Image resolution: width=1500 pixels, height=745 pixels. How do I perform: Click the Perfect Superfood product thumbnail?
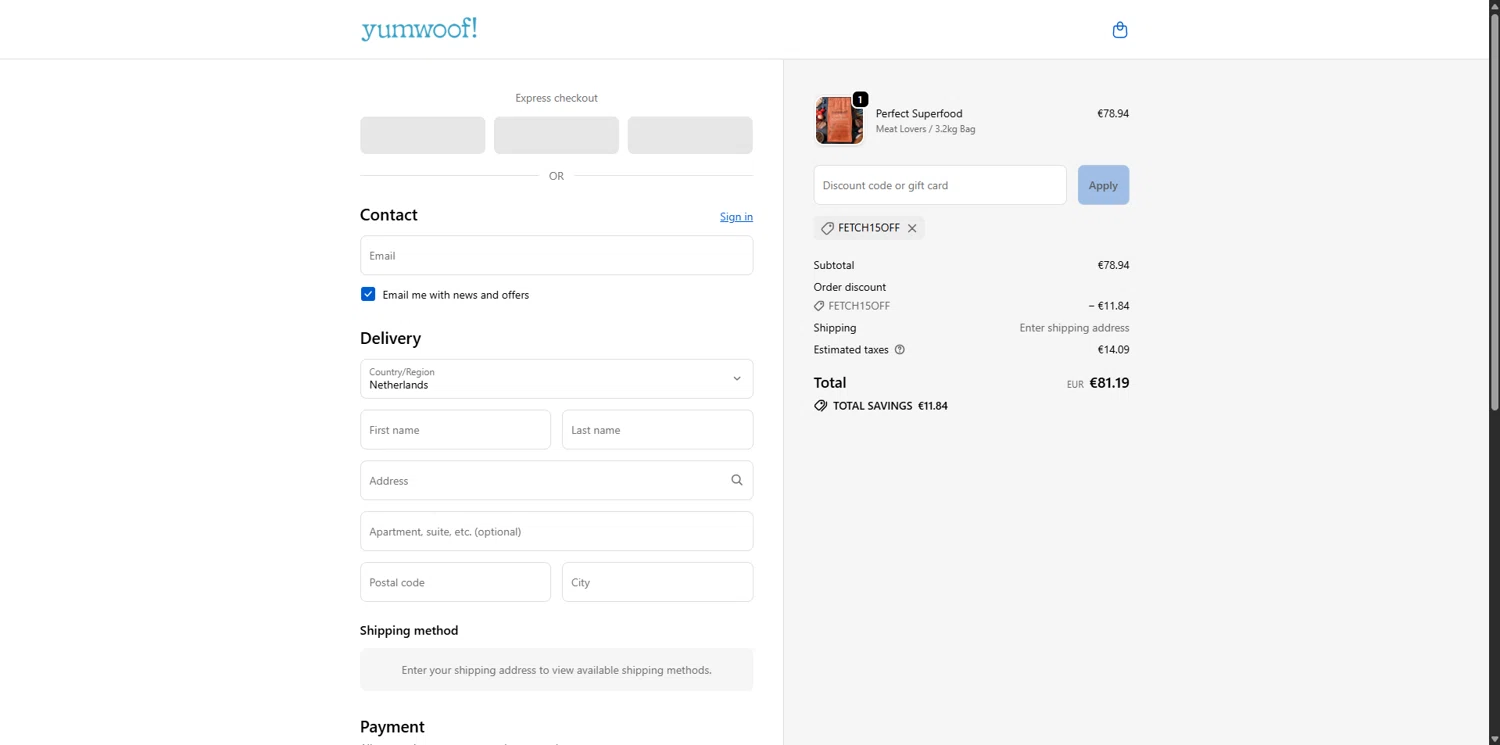[839, 121]
